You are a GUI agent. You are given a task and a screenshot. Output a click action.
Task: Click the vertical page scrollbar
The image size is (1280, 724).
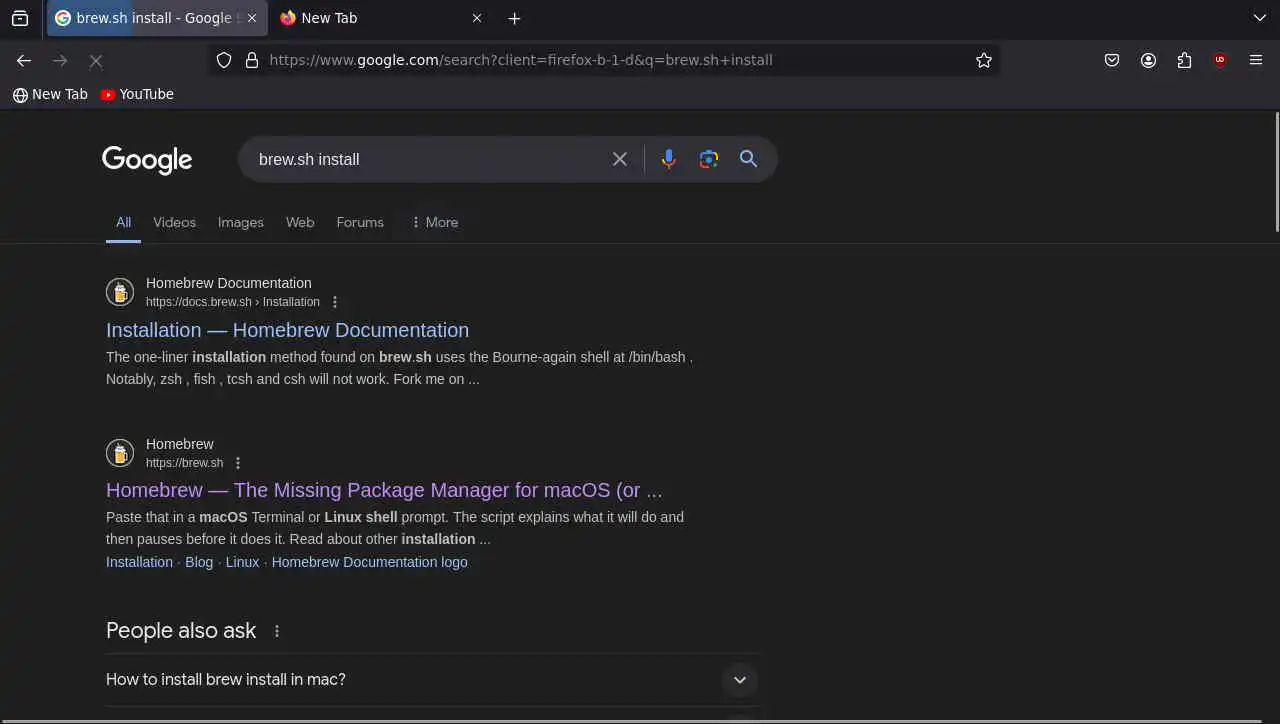[1275, 172]
